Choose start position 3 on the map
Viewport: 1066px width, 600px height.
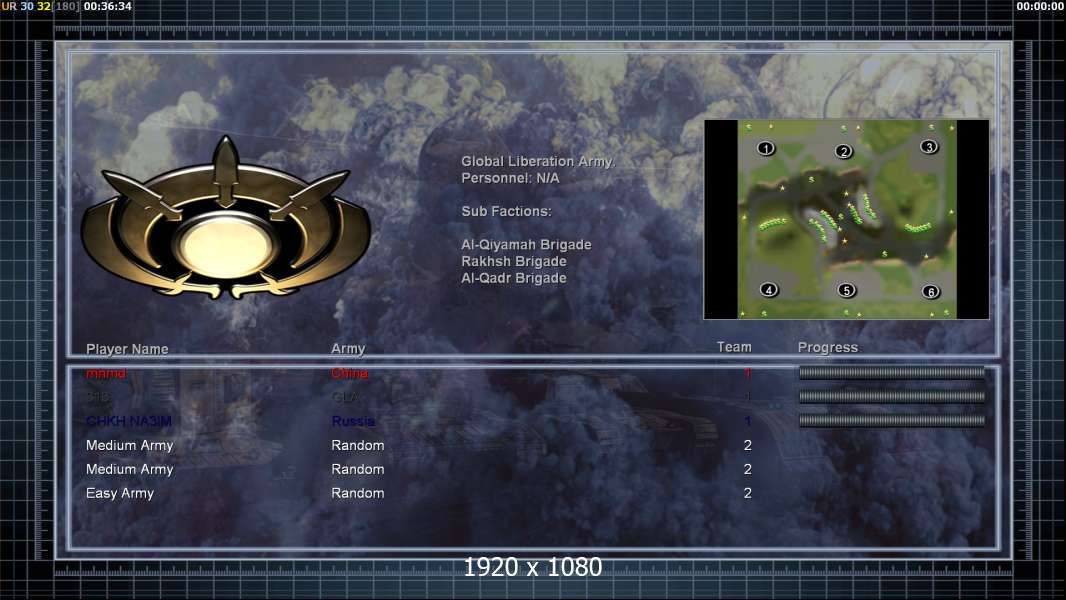click(929, 147)
